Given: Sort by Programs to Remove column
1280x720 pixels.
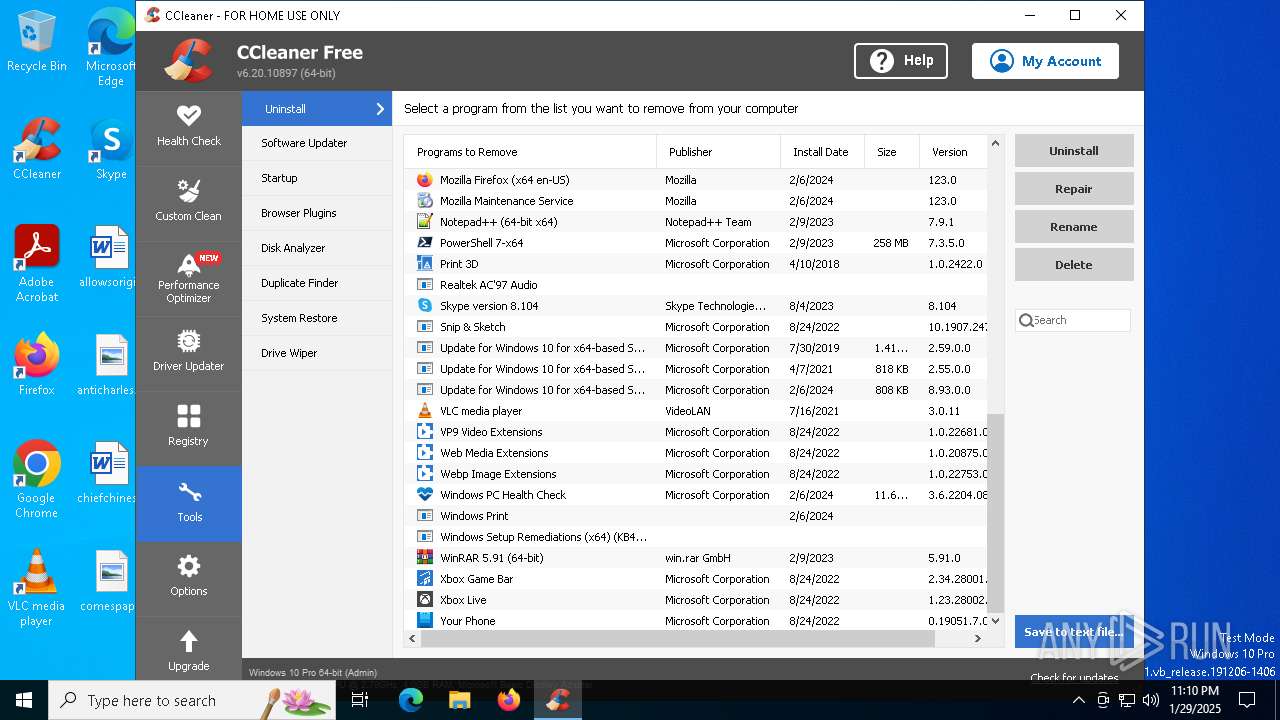Looking at the screenshot, I should (x=530, y=152).
